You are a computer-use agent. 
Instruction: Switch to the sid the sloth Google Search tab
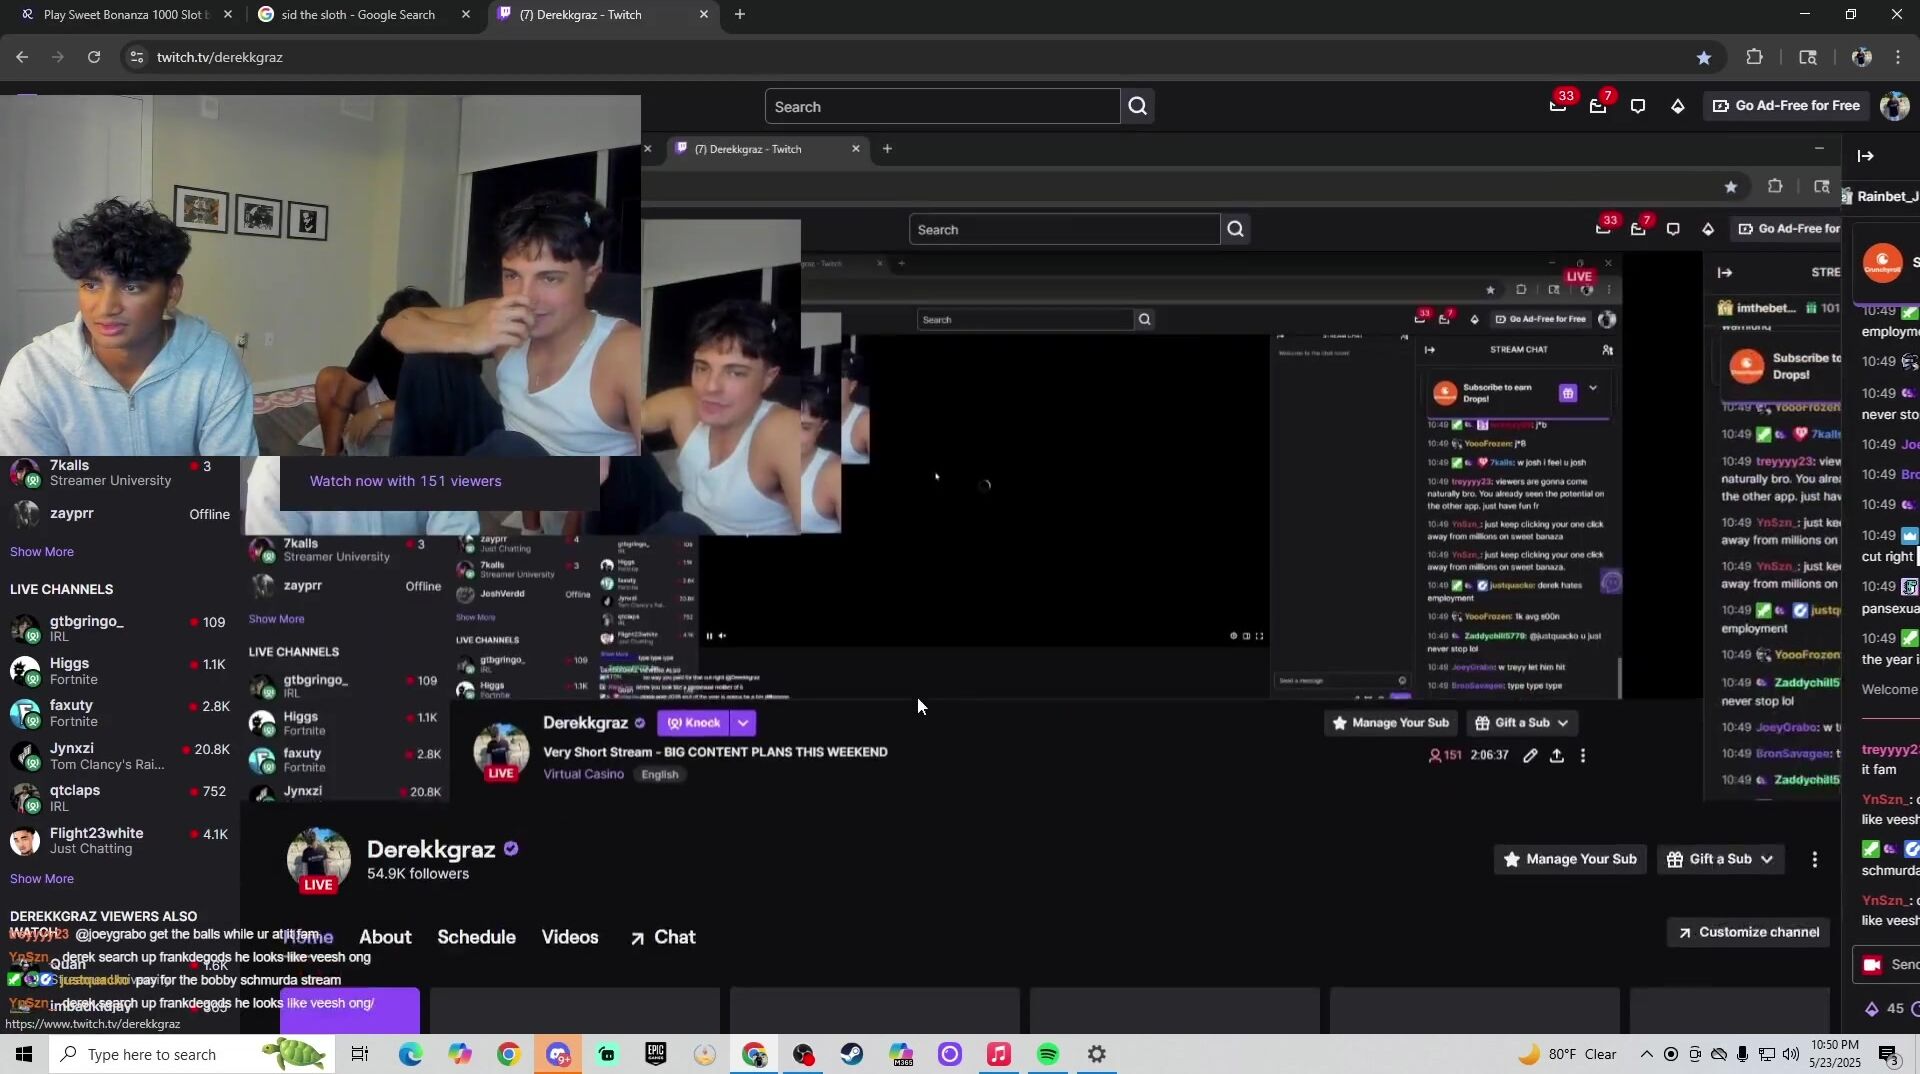(x=358, y=15)
